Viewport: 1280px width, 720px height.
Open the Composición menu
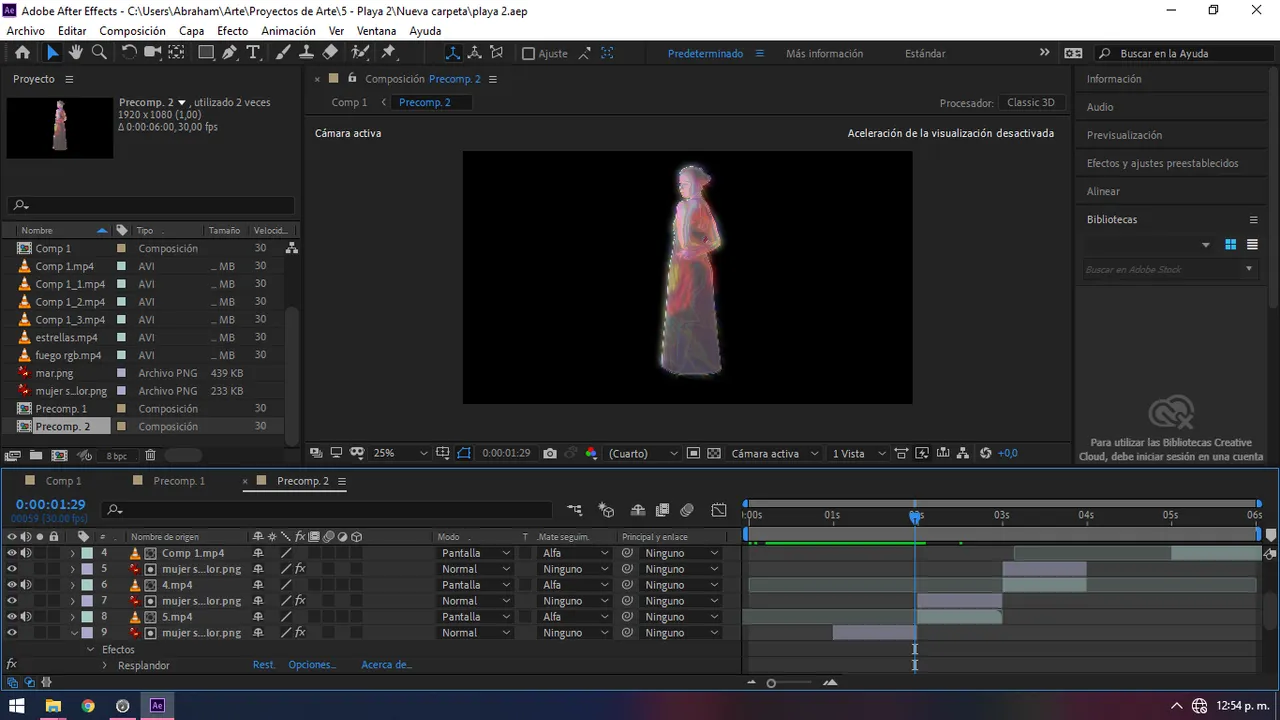click(x=132, y=31)
